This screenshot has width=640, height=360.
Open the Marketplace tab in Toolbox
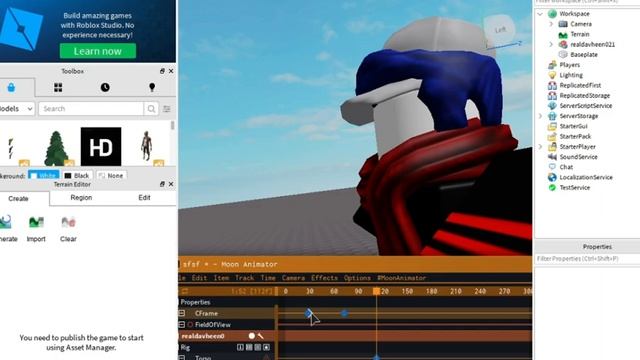pos(11,87)
